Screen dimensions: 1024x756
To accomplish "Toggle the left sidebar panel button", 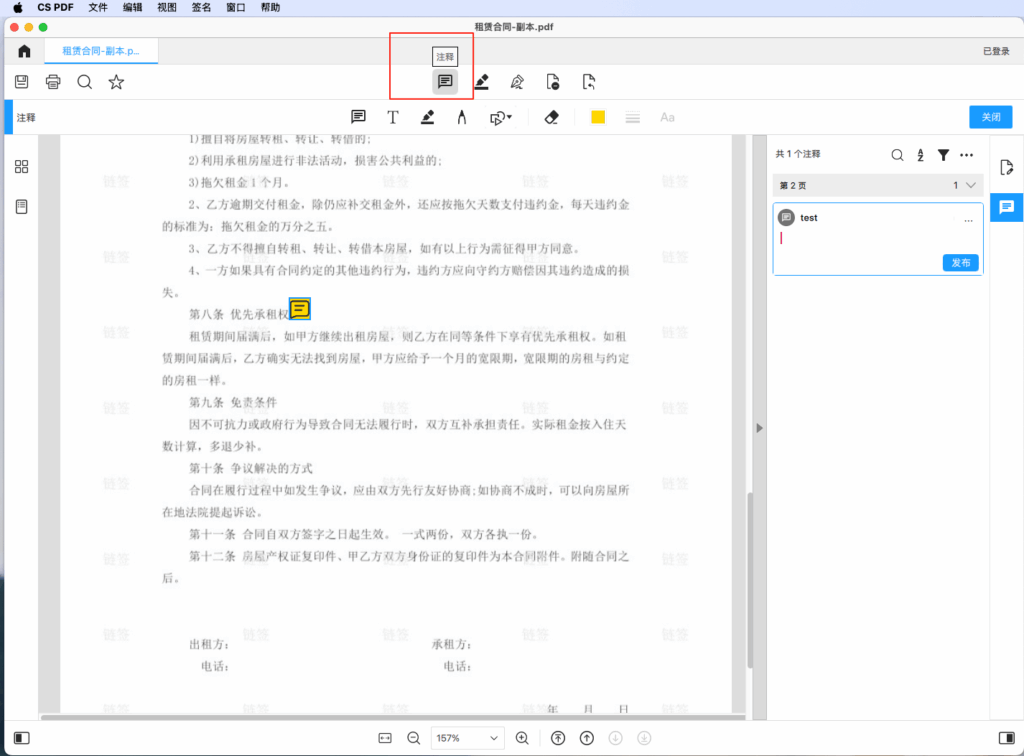I will [x=22, y=738].
